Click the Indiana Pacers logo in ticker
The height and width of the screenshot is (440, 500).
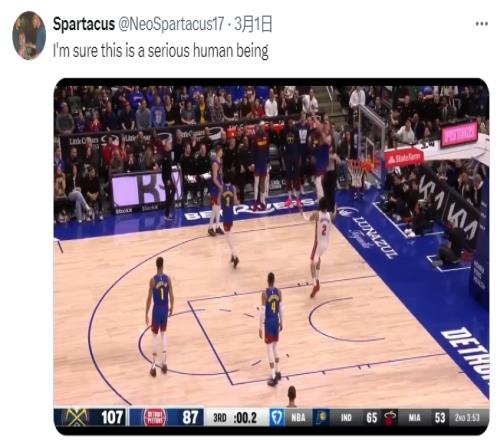[322, 417]
